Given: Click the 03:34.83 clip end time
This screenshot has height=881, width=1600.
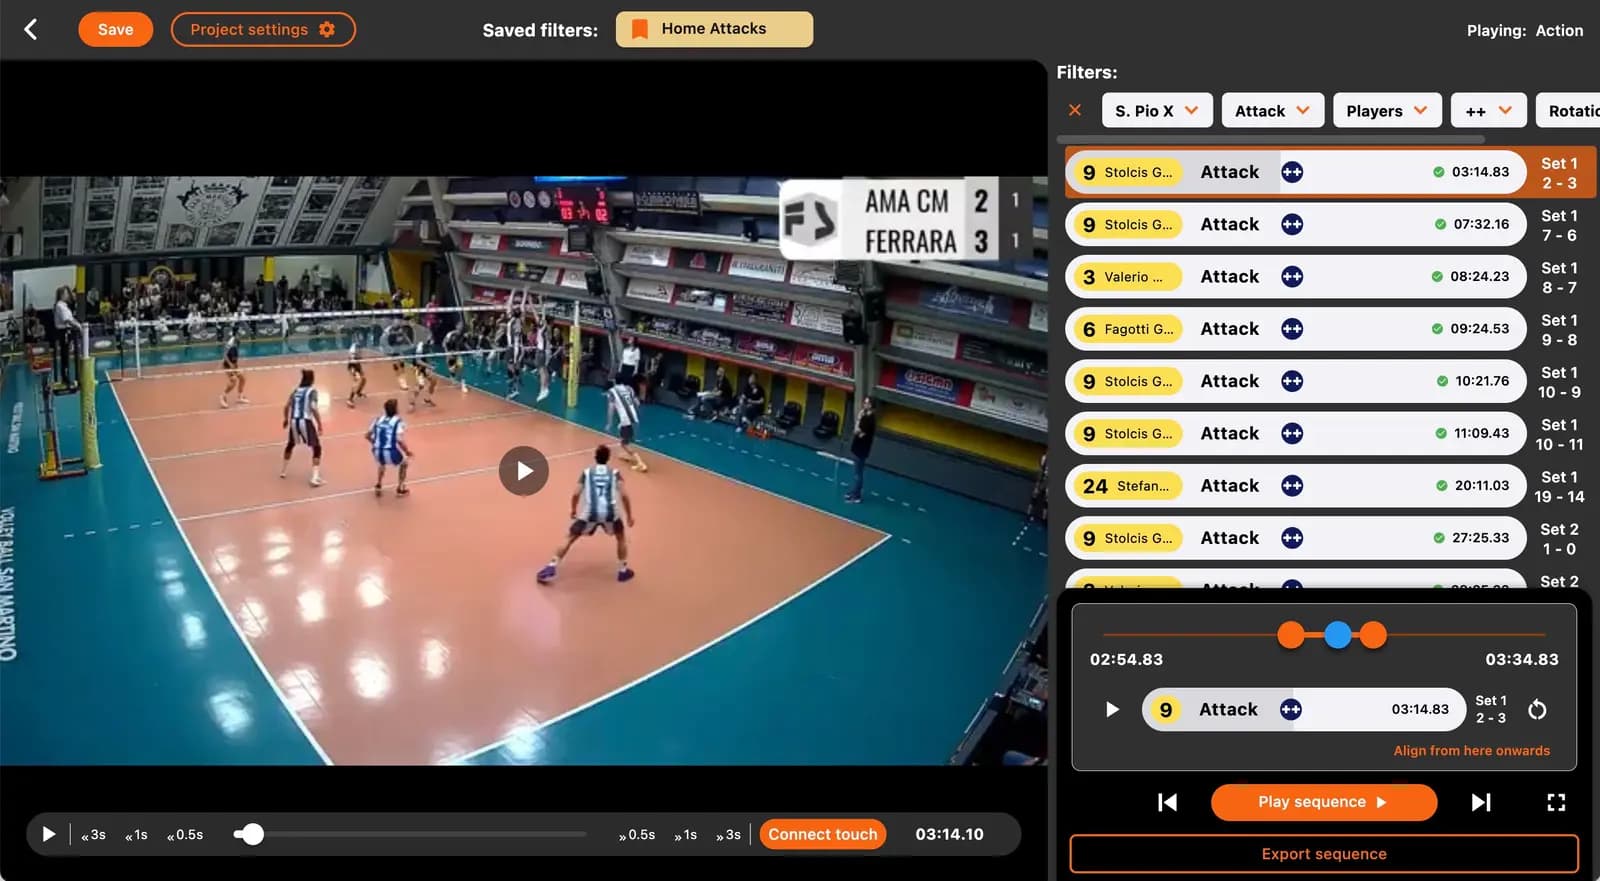Looking at the screenshot, I should pos(1522,660).
